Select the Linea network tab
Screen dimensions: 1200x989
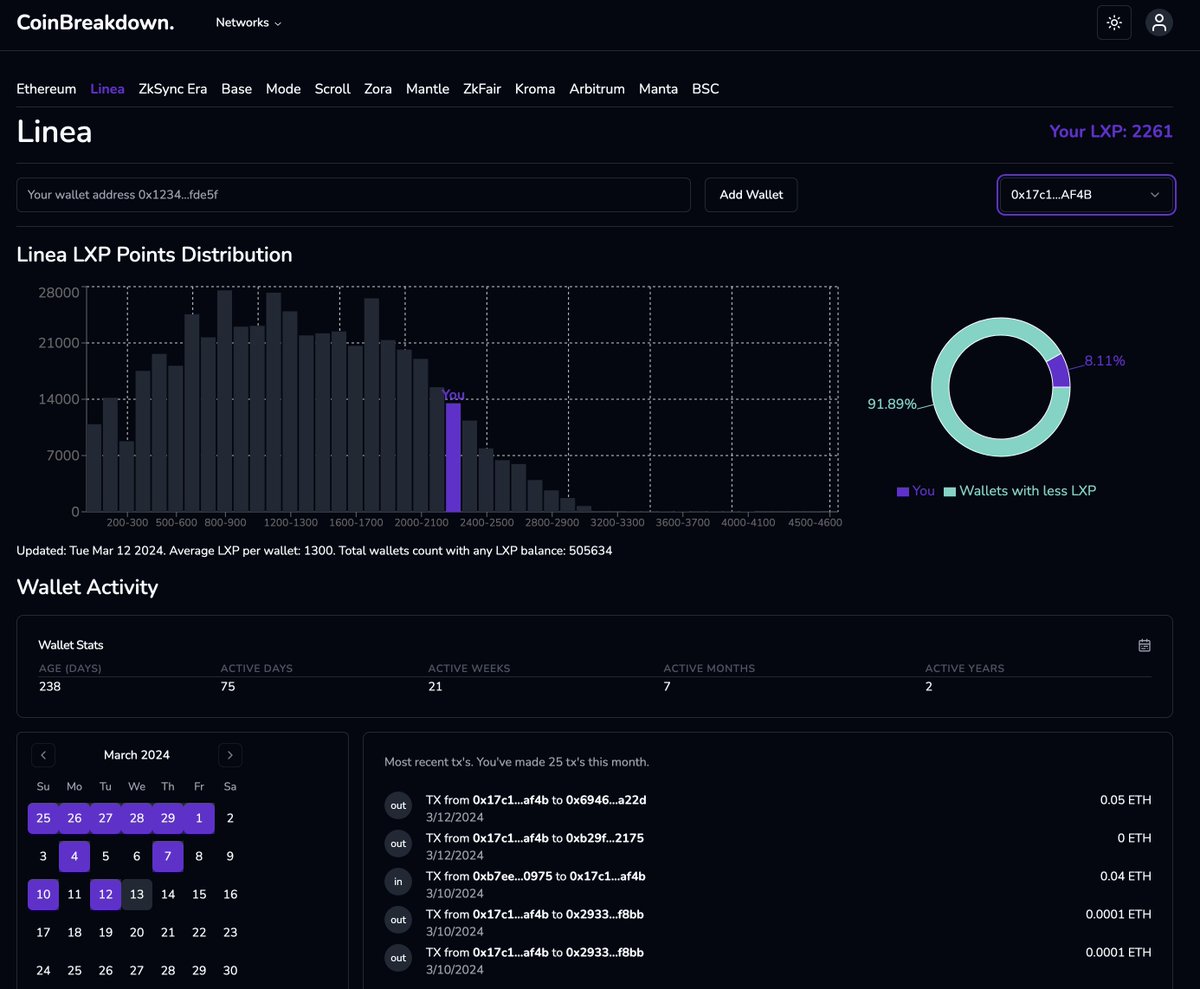pyautogui.click(x=107, y=89)
